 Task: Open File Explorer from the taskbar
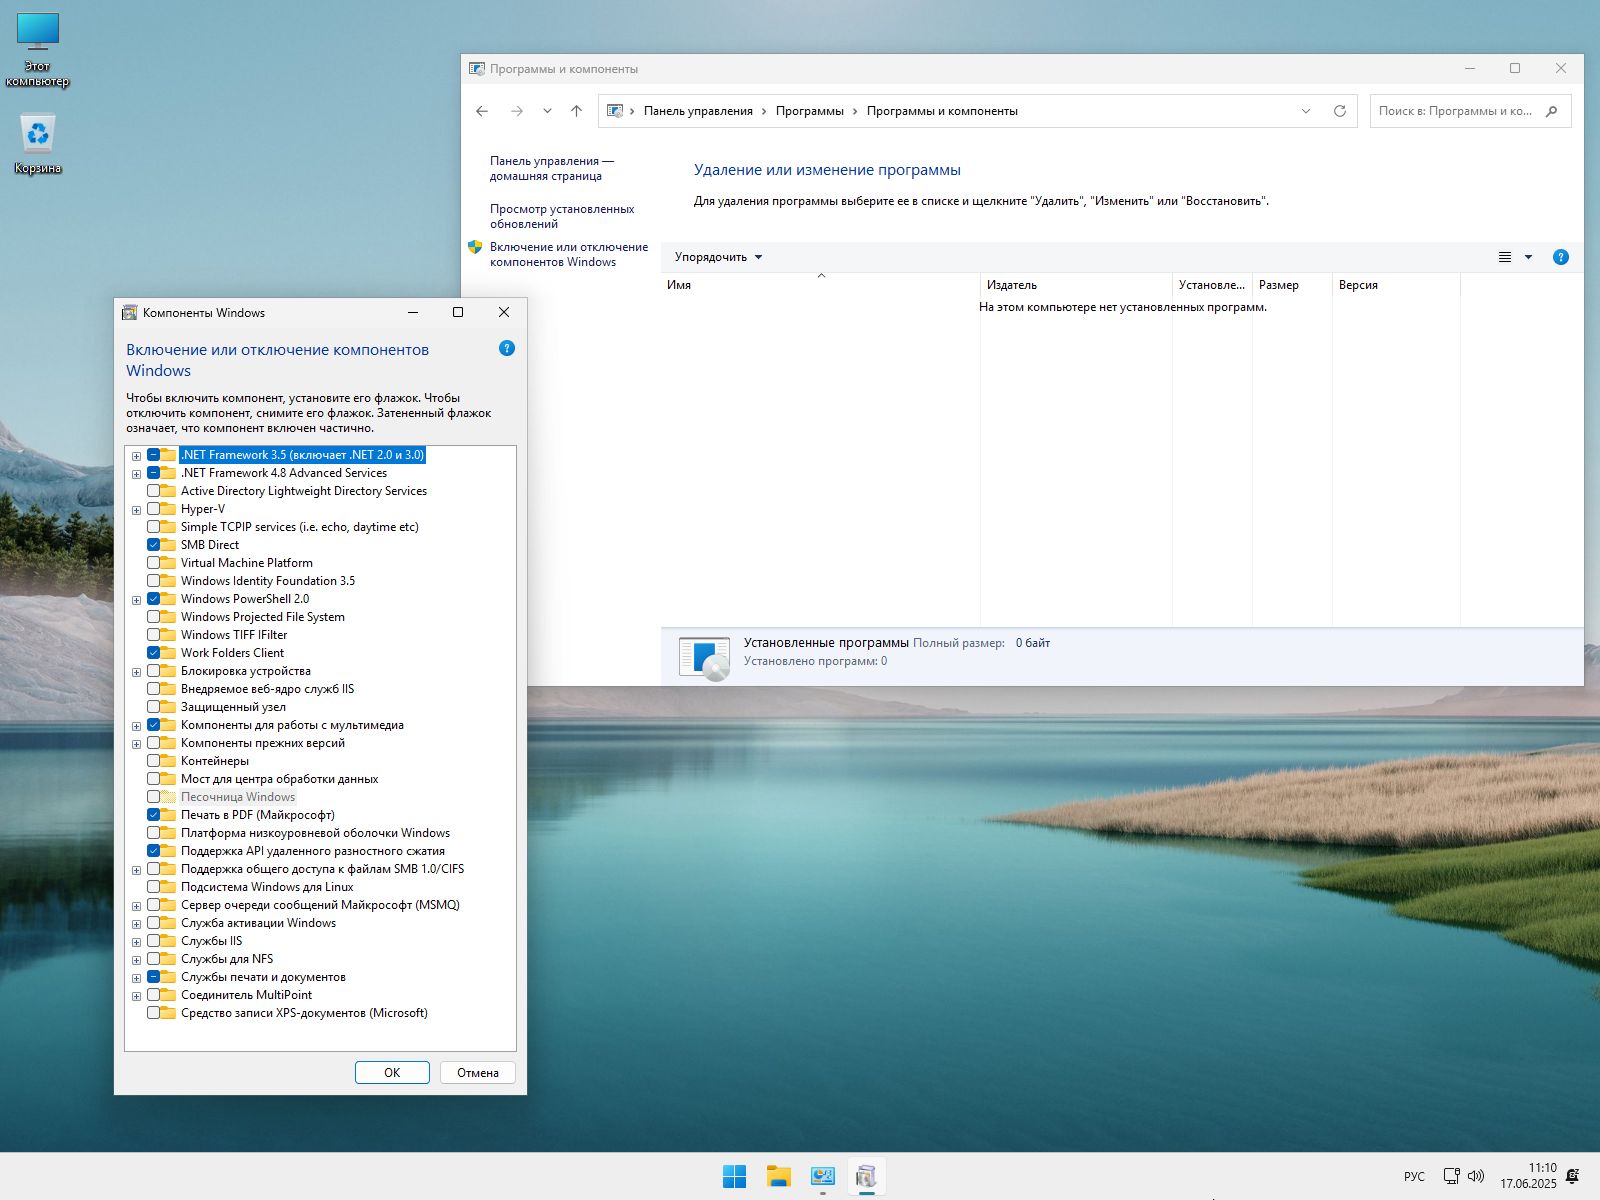(x=779, y=1177)
